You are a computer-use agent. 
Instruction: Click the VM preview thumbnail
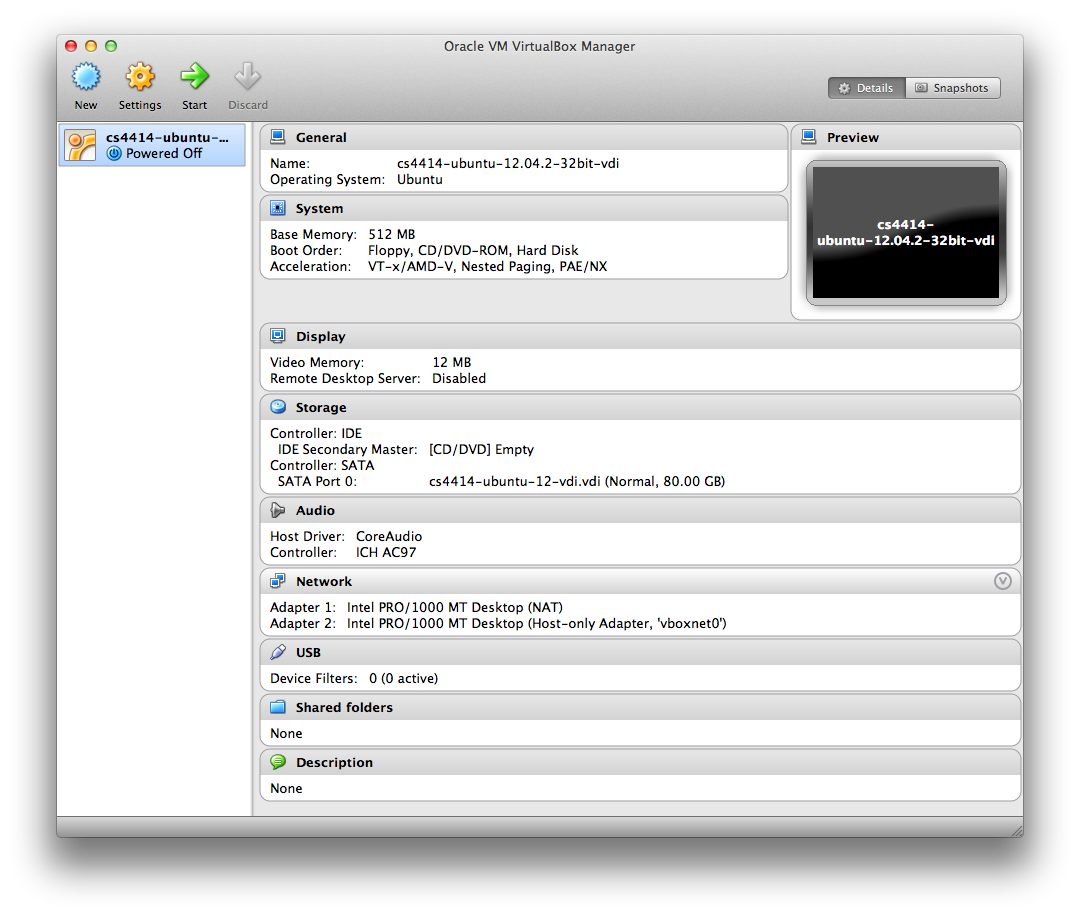[906, 233]
